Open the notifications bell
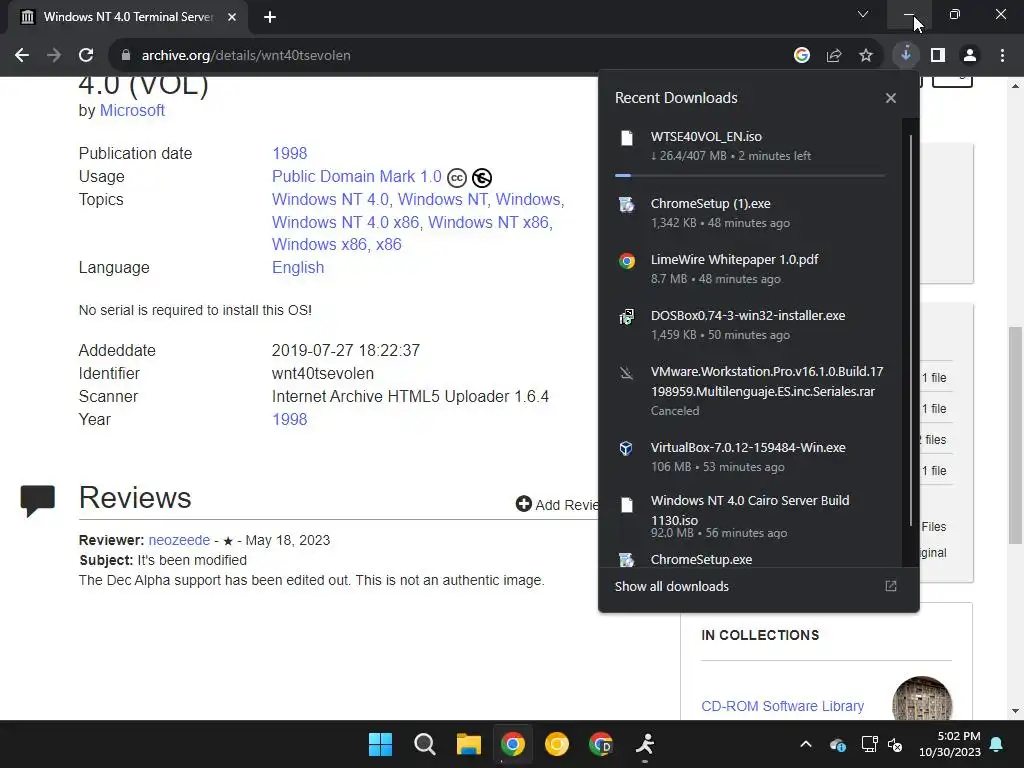The width and height of the screenshot is (1024, 768). [x=997, y=744]
